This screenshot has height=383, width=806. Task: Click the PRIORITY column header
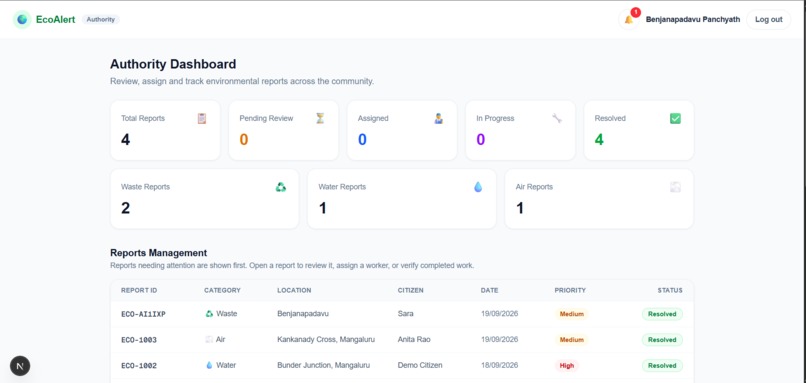coord(570,290)
